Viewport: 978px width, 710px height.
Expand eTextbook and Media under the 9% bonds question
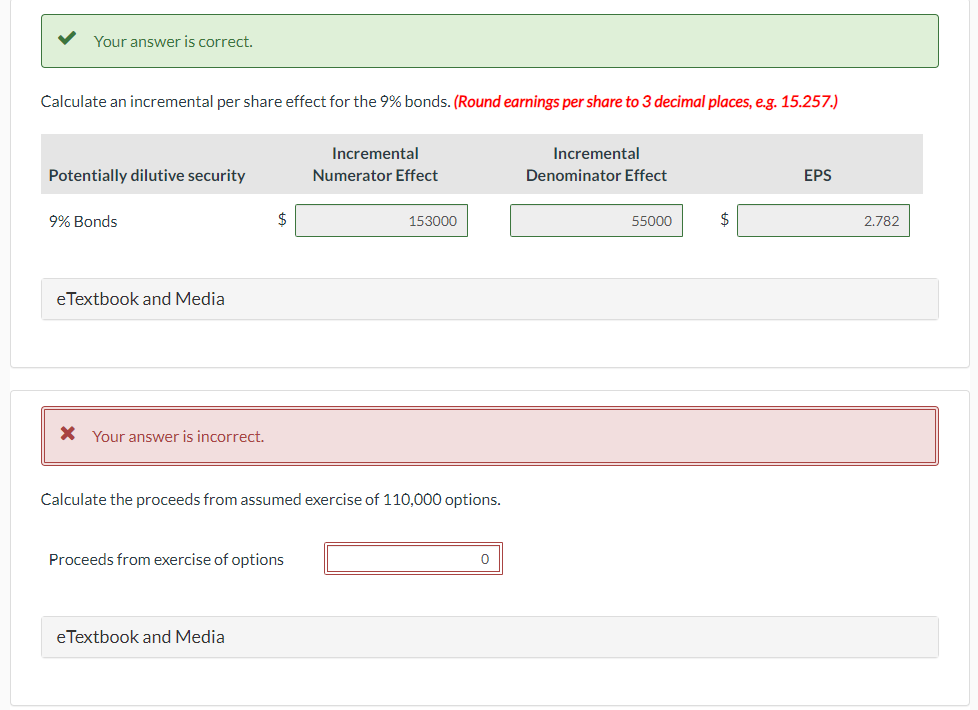coord(490,299)
